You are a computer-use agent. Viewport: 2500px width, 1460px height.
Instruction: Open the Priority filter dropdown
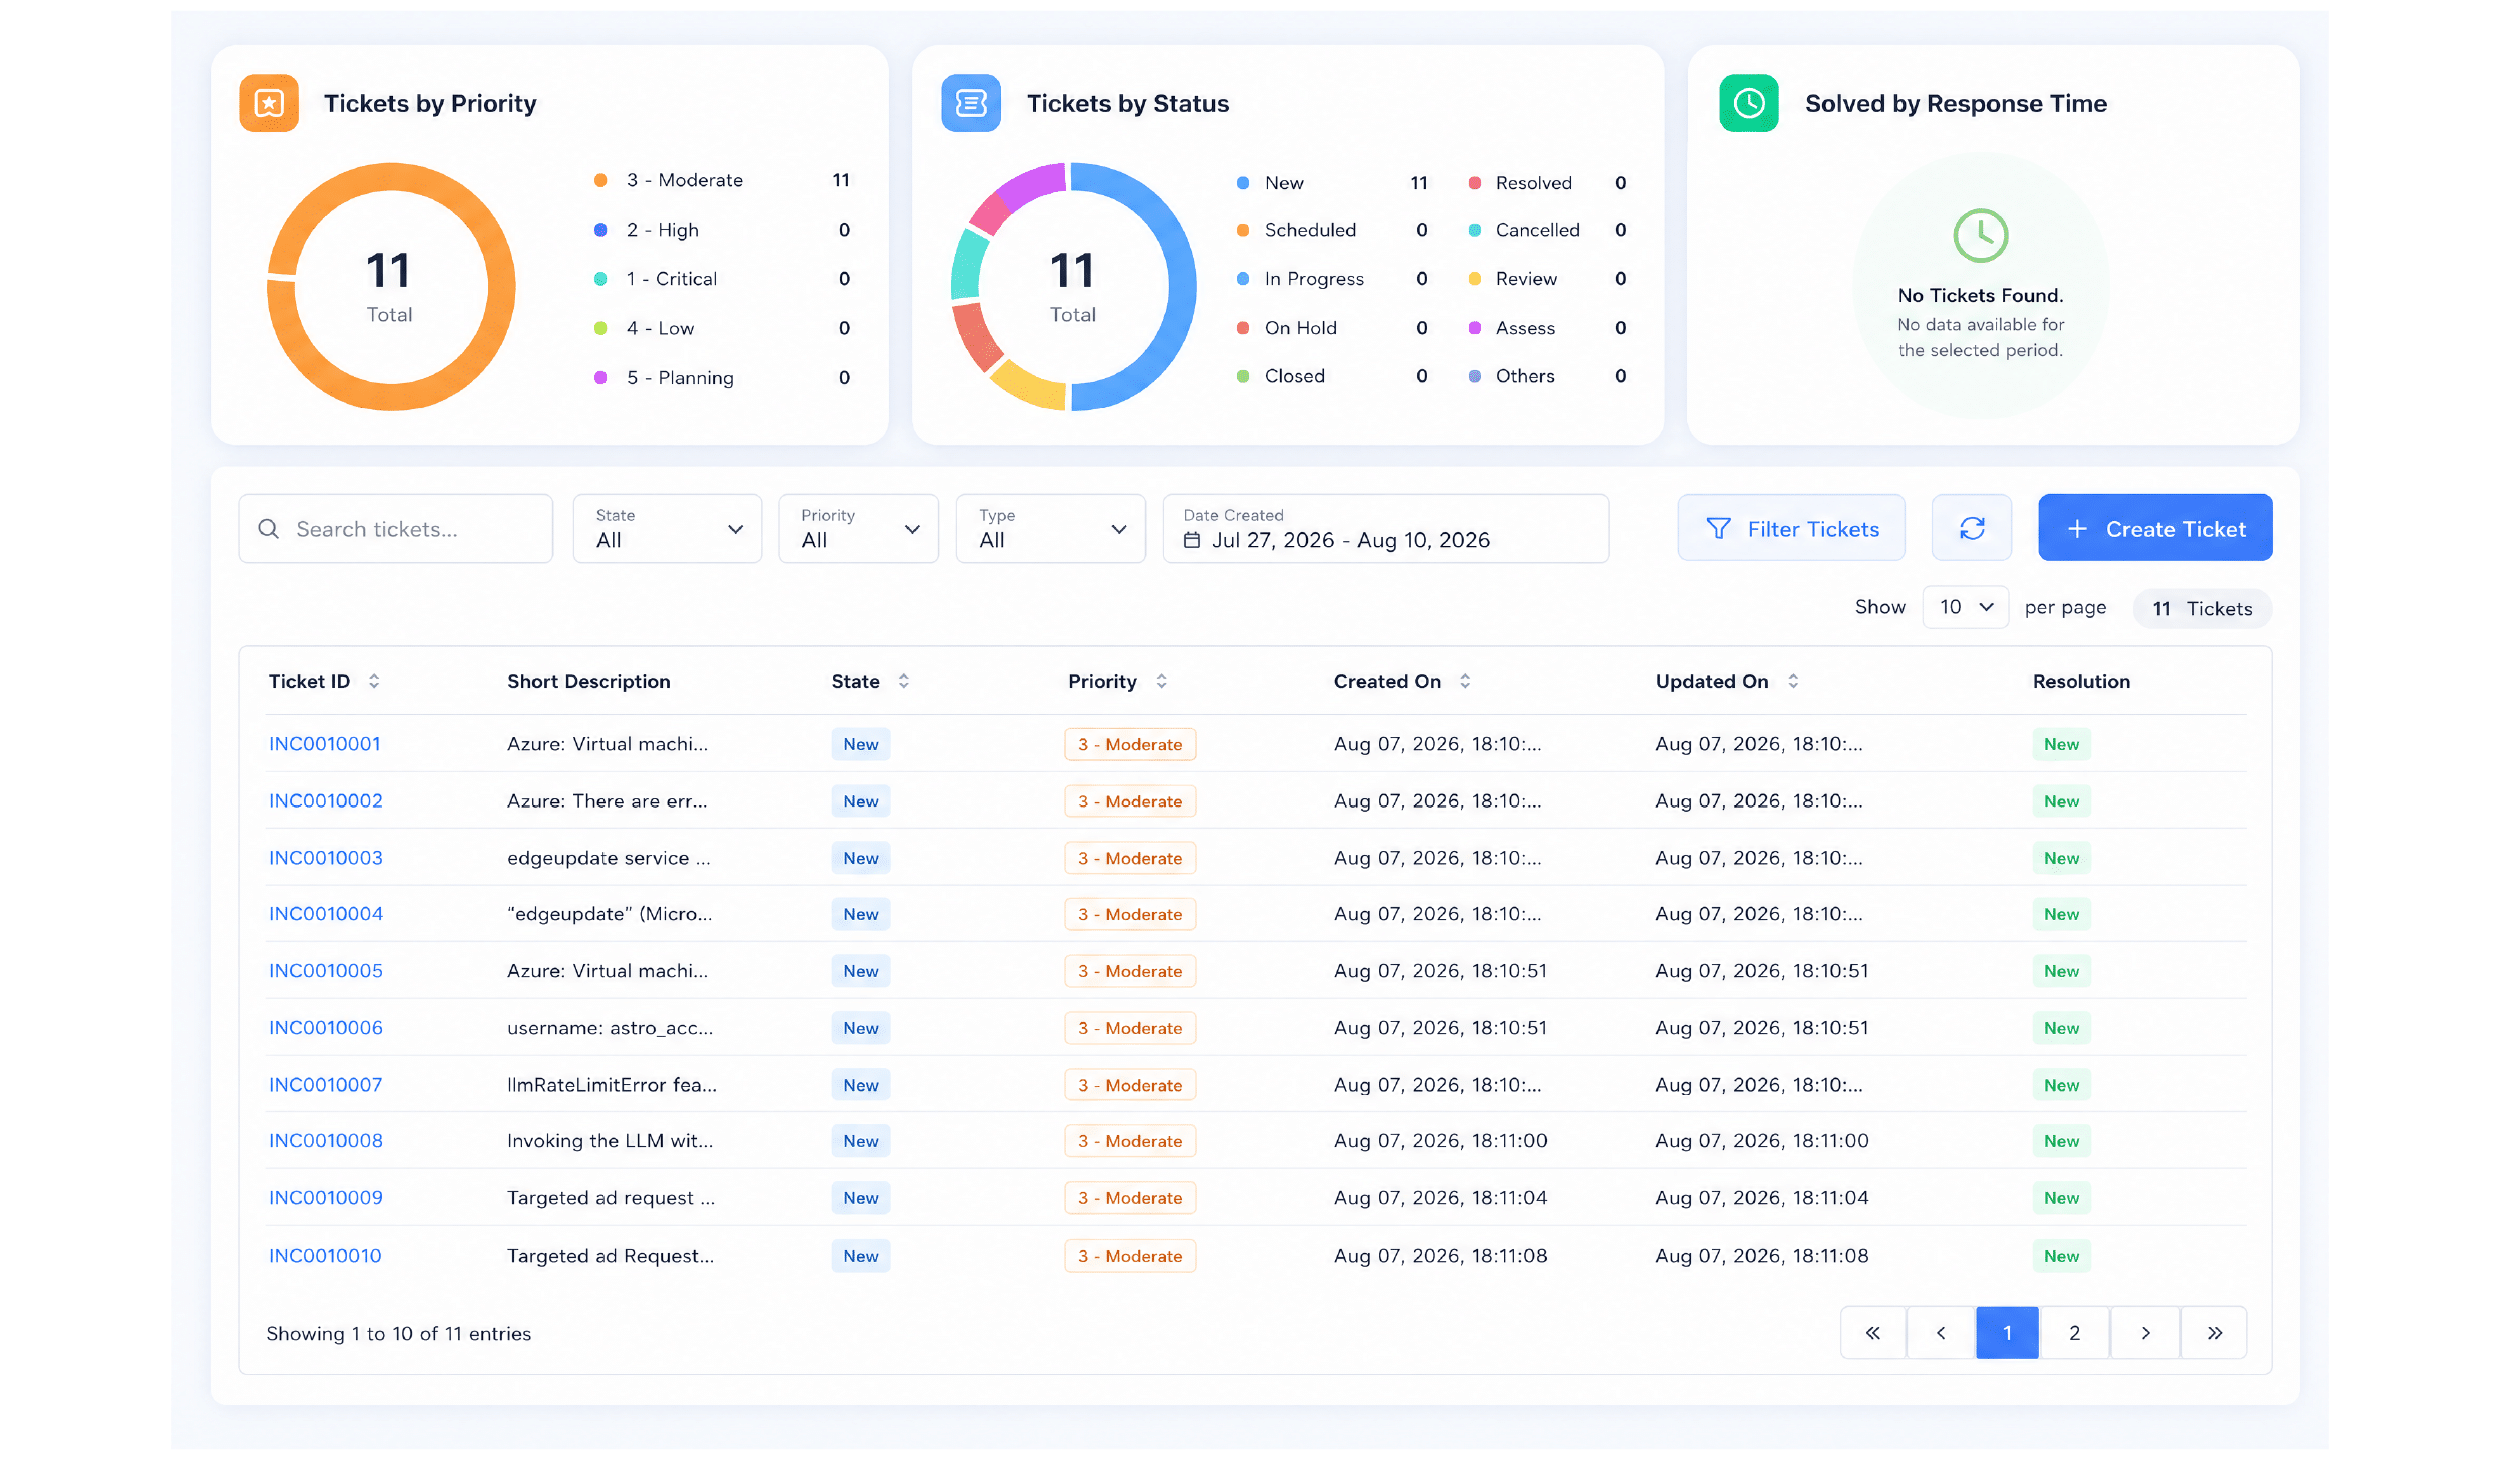click(858, 528)
